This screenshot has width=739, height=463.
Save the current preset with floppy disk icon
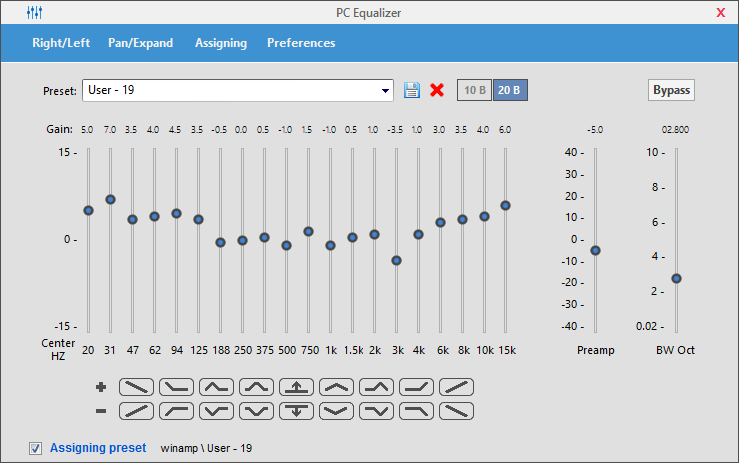411,90
